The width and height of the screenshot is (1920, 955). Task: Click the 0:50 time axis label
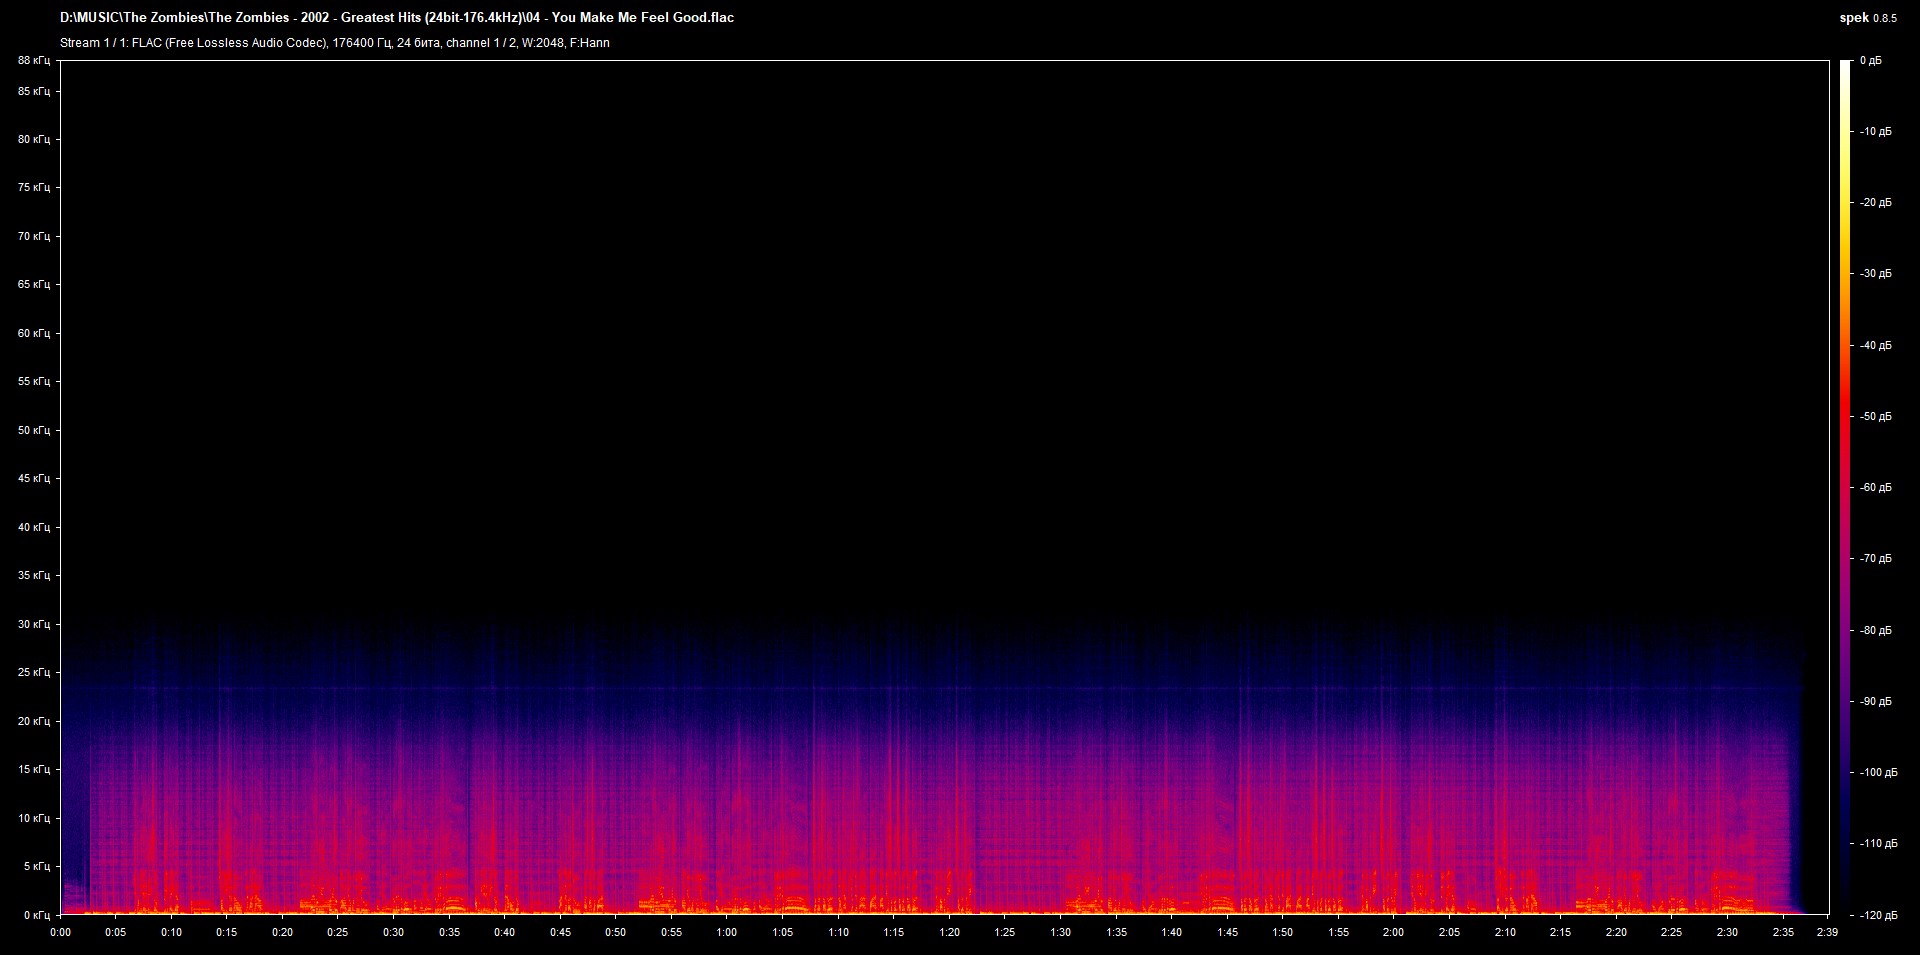(616, 932)
